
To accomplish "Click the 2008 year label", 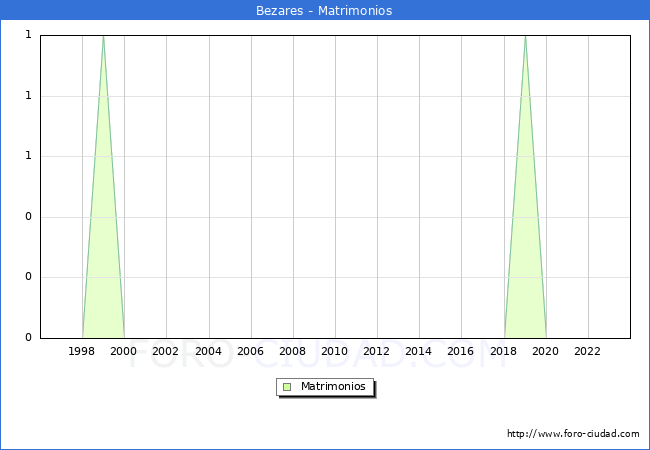I will [x=292, y=351].
